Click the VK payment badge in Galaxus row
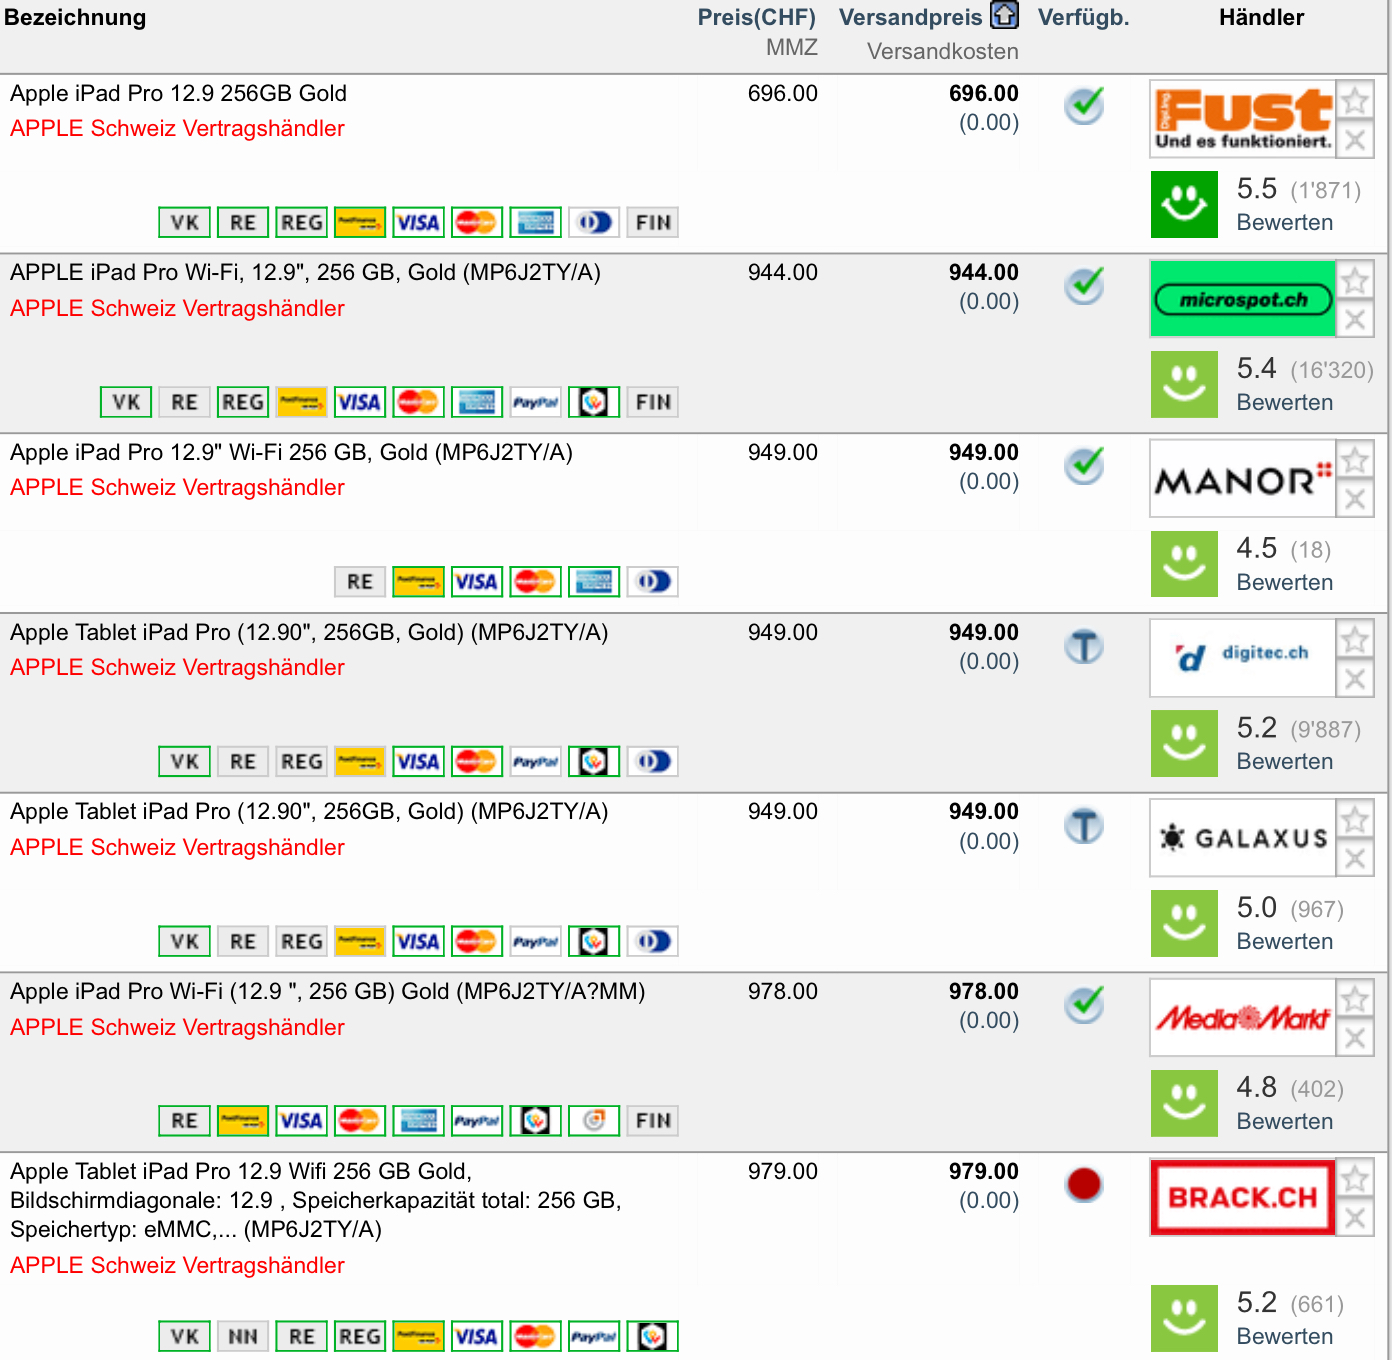 184,941
